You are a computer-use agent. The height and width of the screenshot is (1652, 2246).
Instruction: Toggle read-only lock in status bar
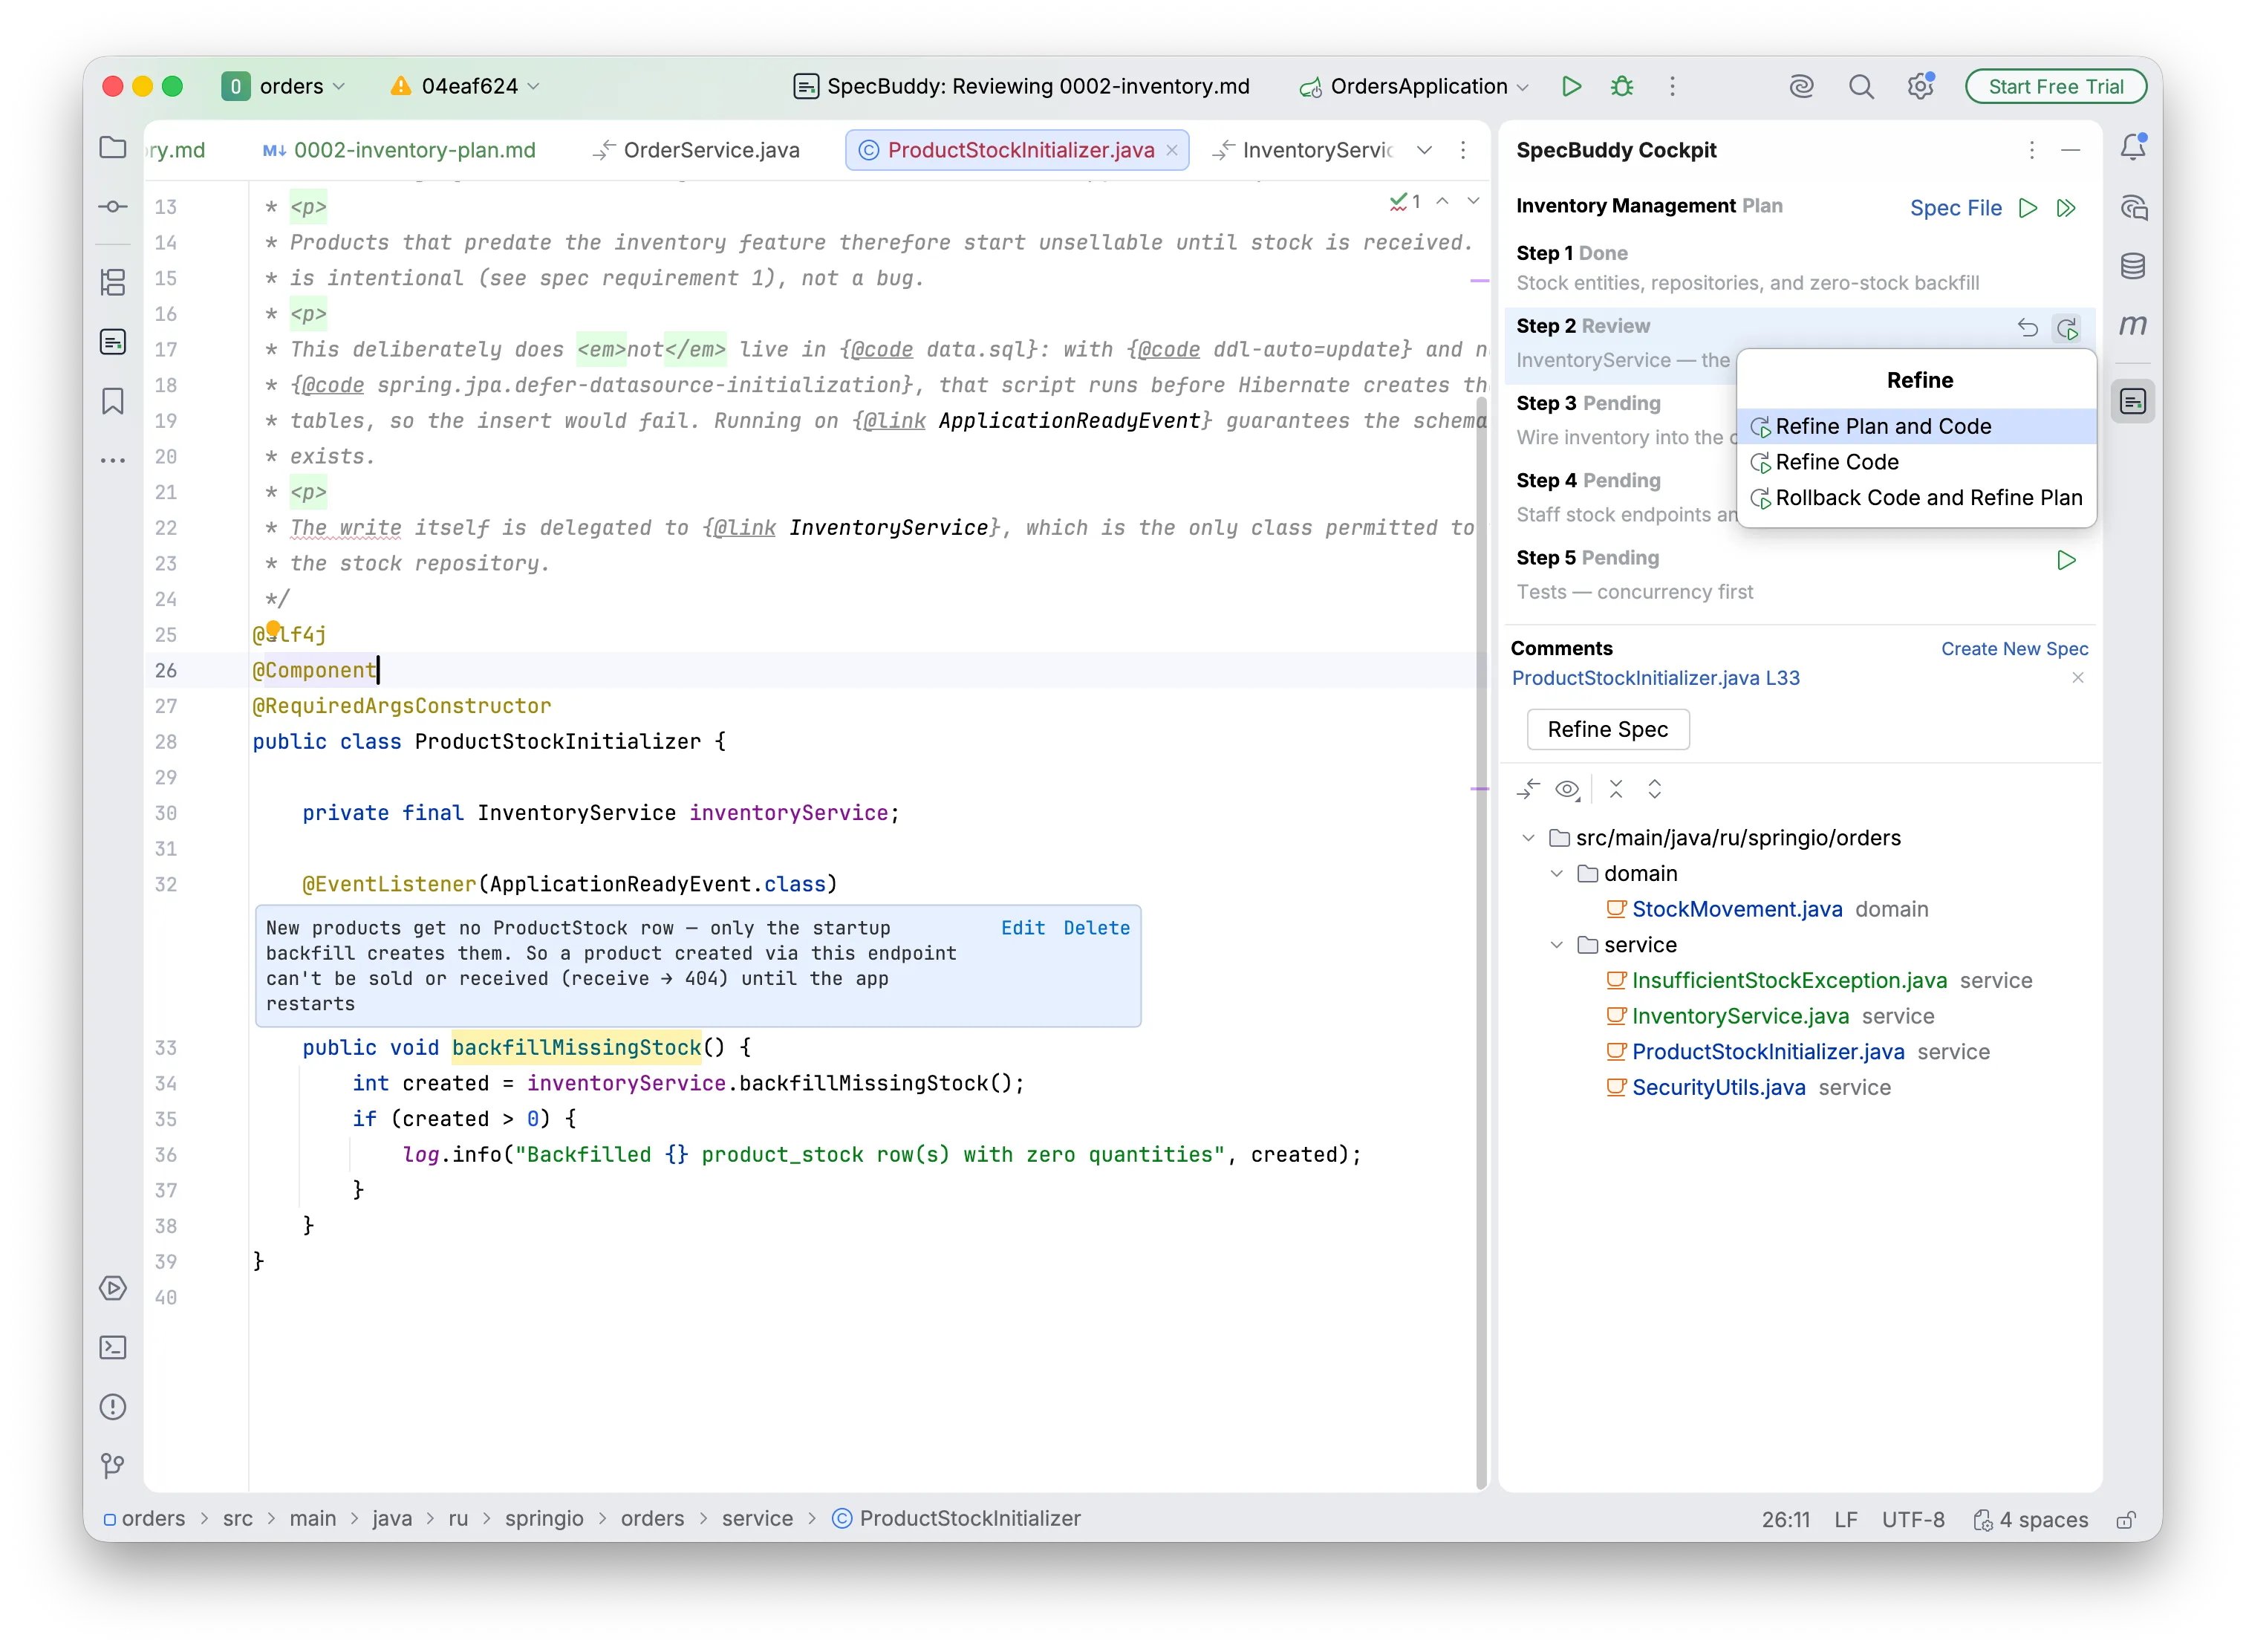pos(2126,1519)
